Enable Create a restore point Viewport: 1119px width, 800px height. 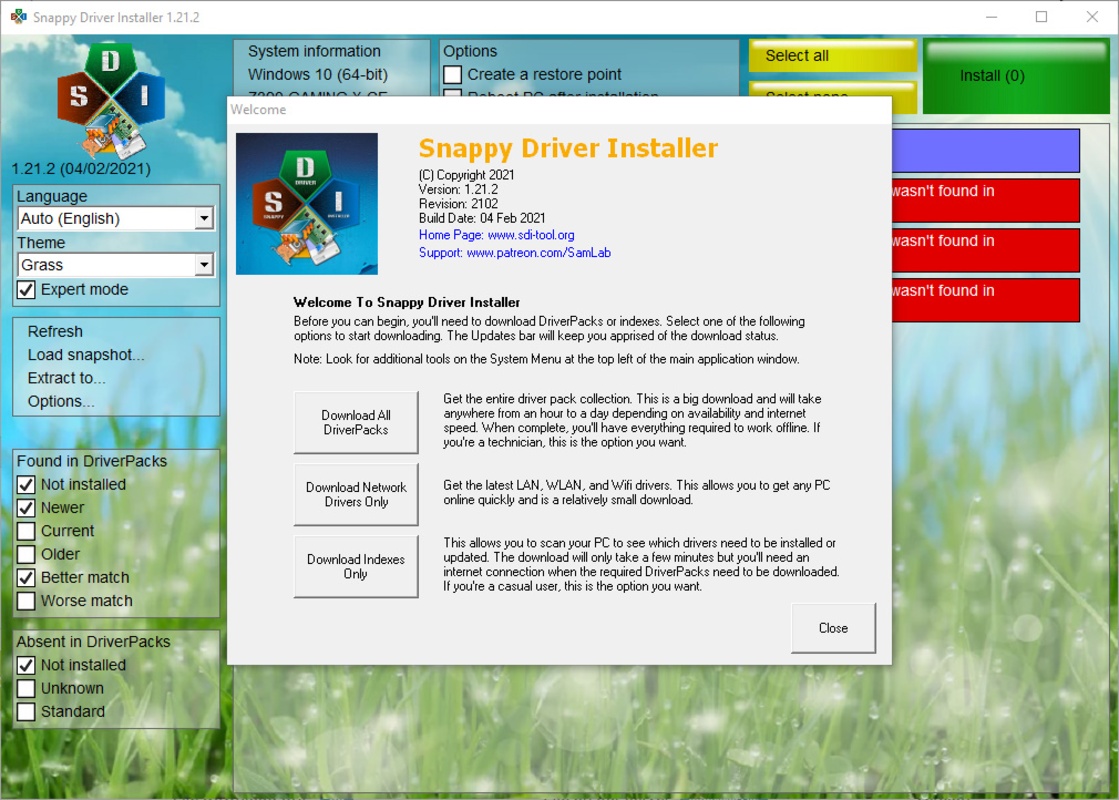(454, 74)
